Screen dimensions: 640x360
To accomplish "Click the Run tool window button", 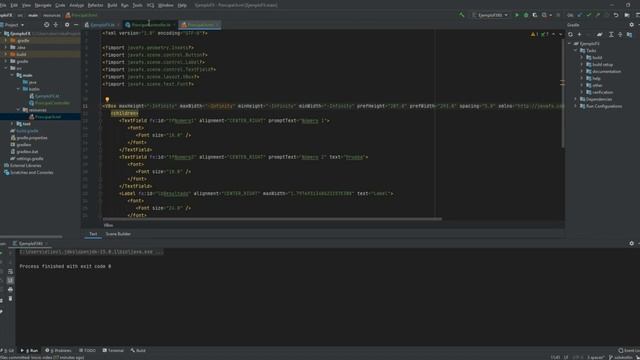I will pyautogui.click(x=29, y=350).
